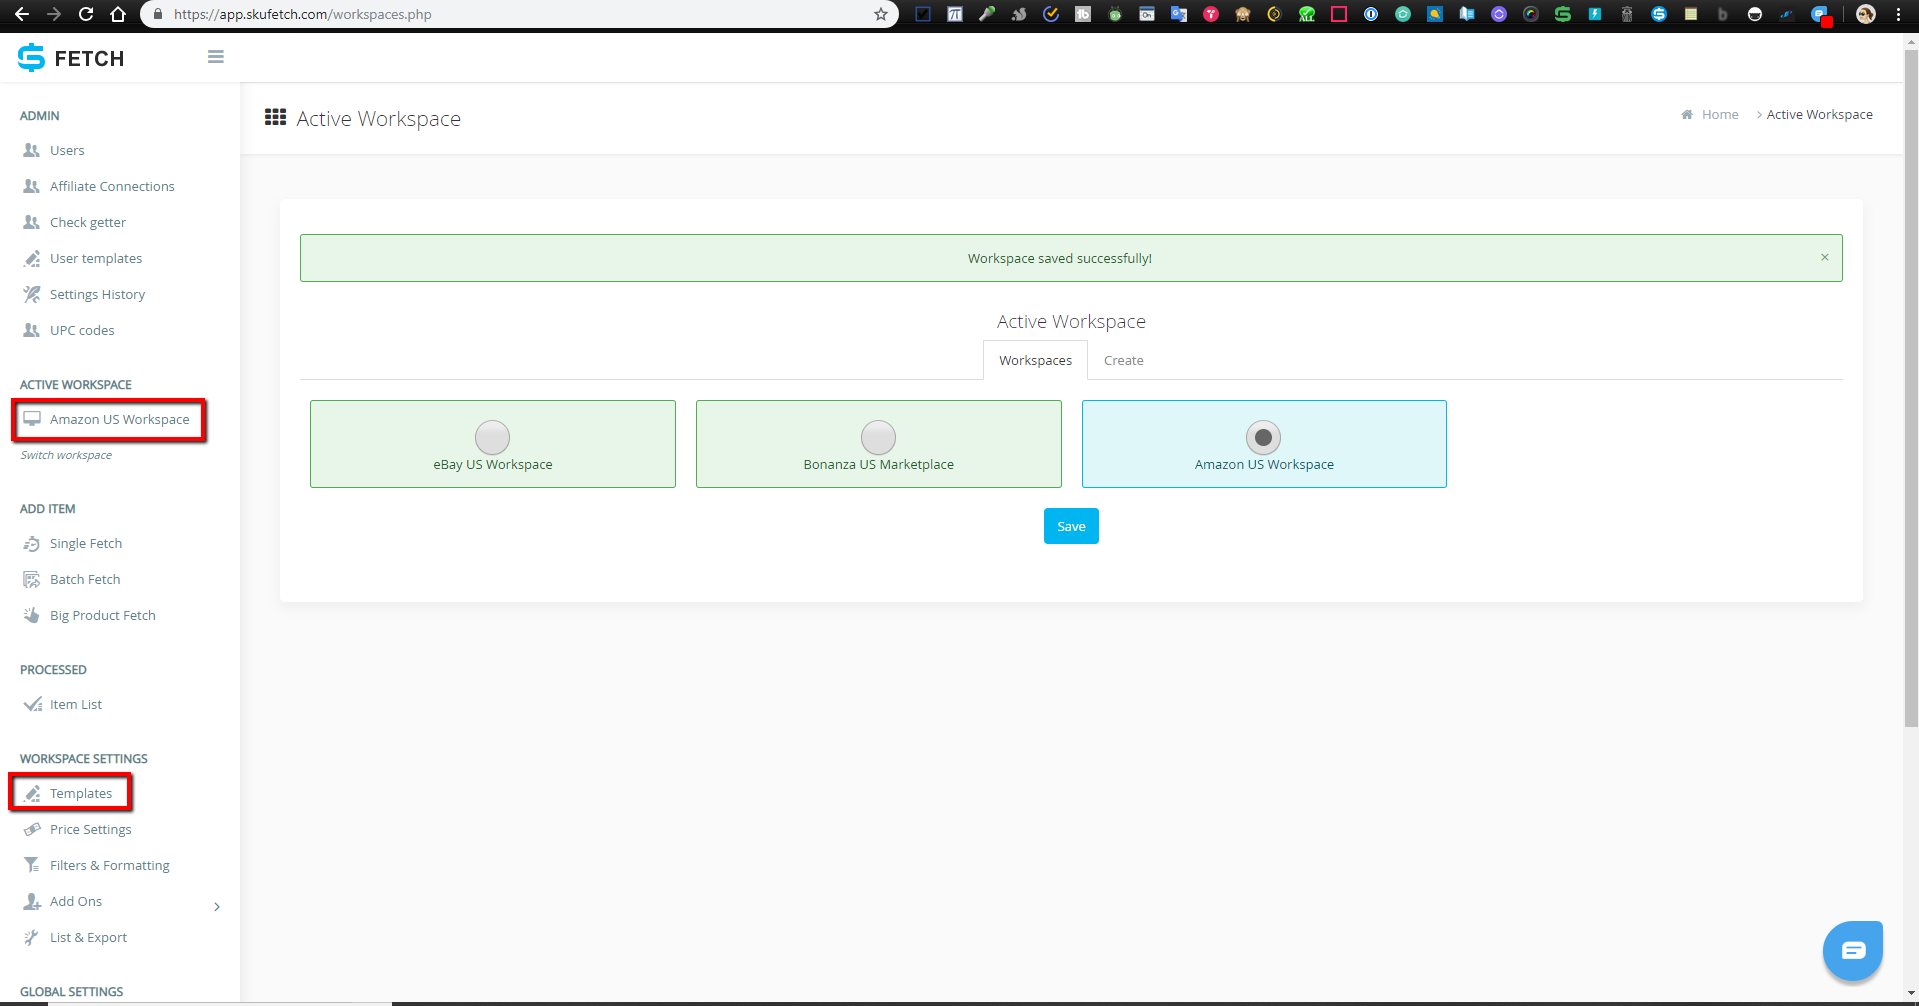This screenshot has height=1006, width=1919.
Task: Click the pink square extension icon
Action: click(x=1339, y=14)
